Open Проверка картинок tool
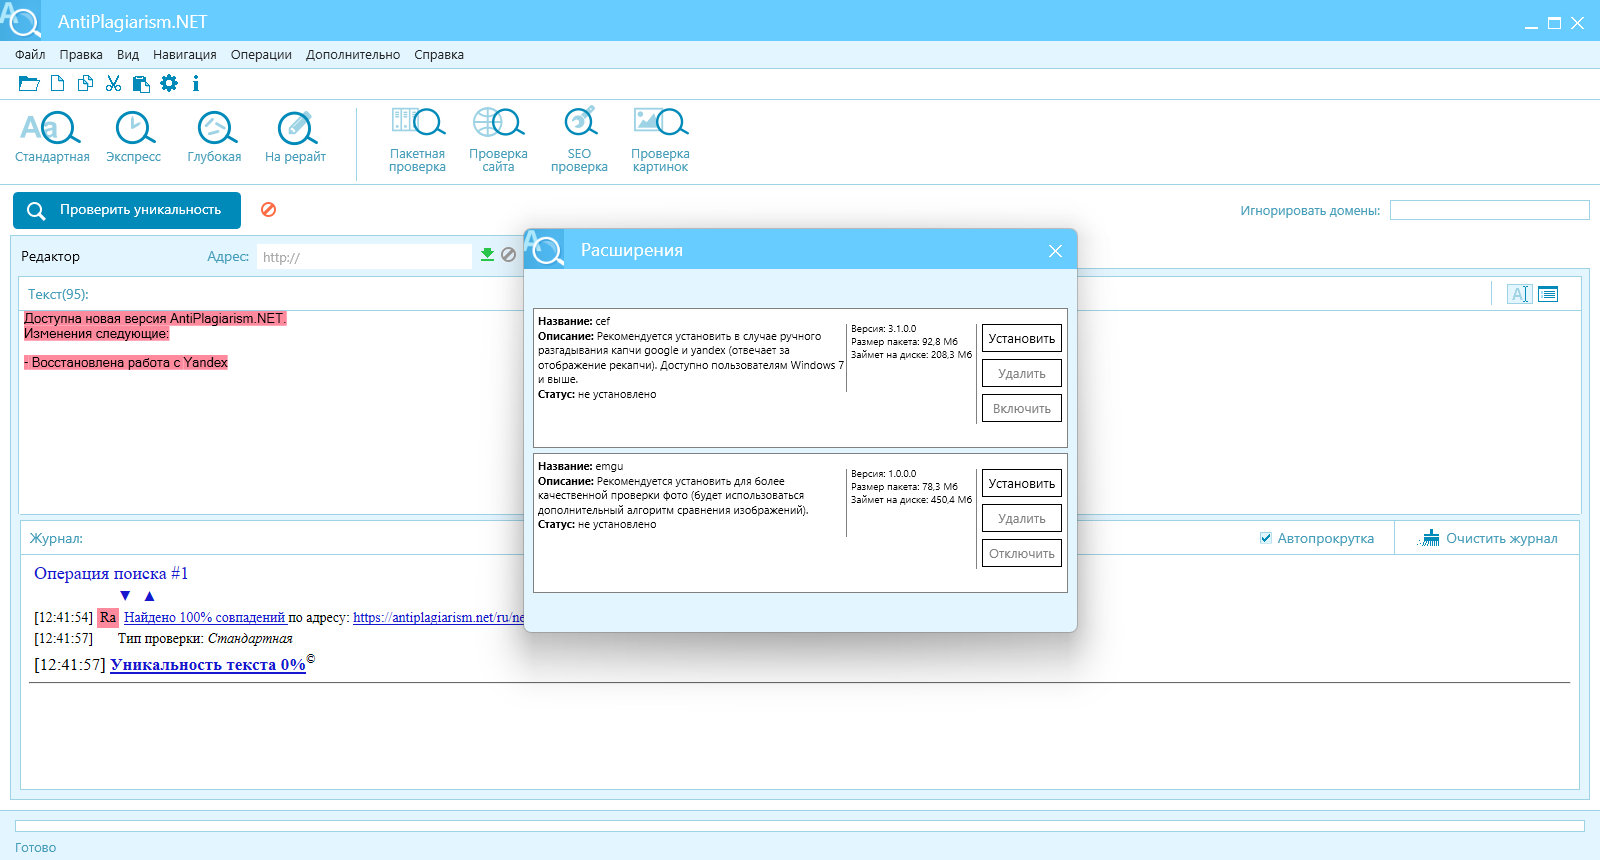 click(660, 140)
